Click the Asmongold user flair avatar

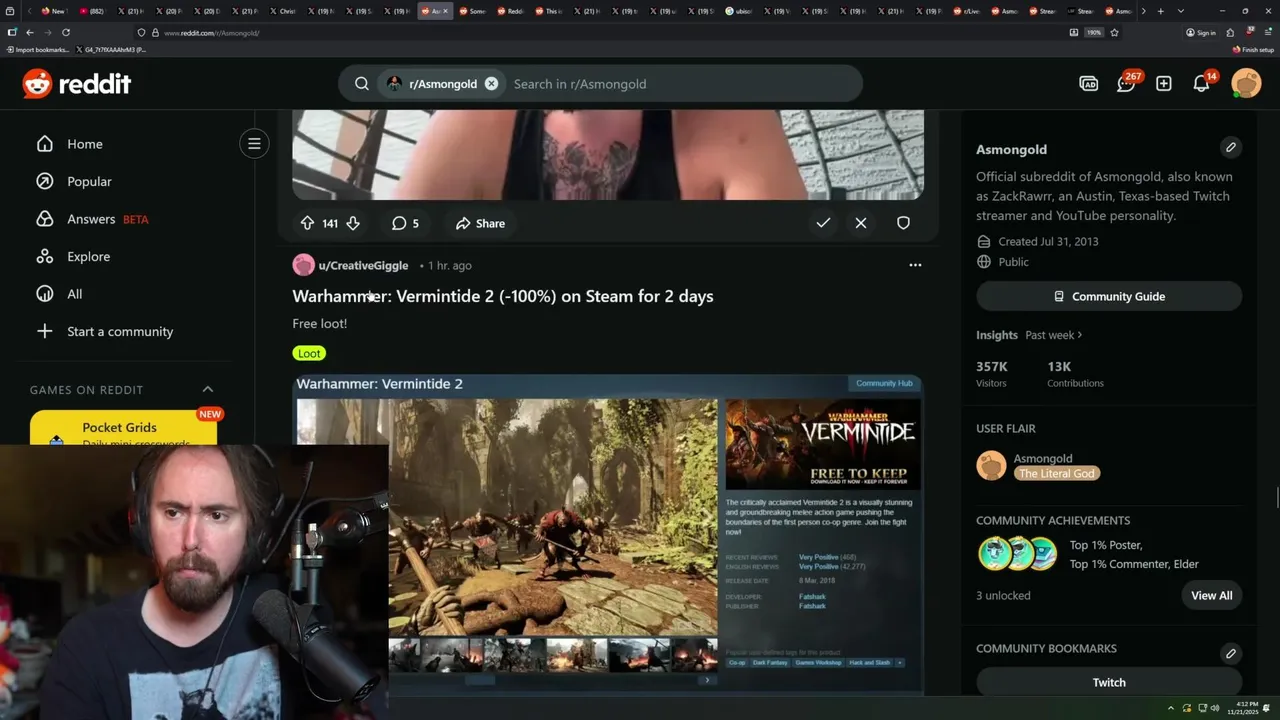991,466
